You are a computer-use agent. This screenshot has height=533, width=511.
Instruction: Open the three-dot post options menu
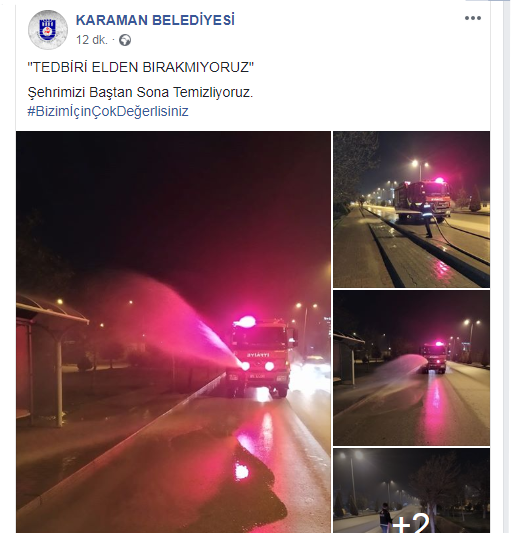point(473,18)
